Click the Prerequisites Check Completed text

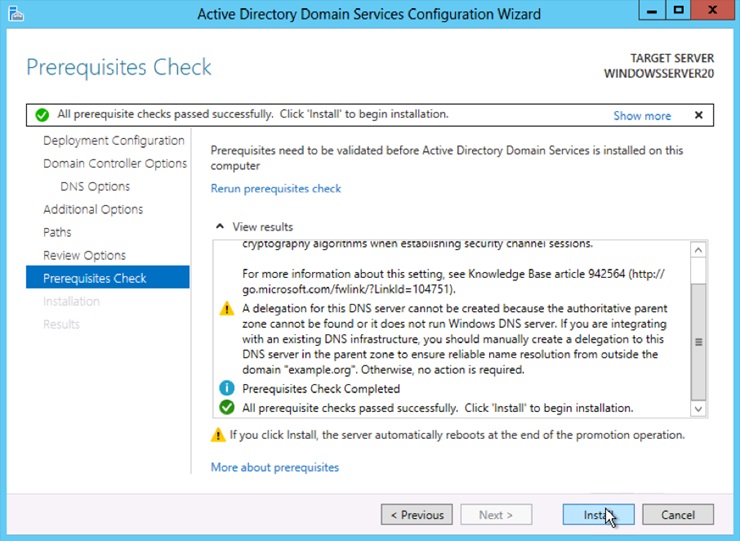(321, 389)
